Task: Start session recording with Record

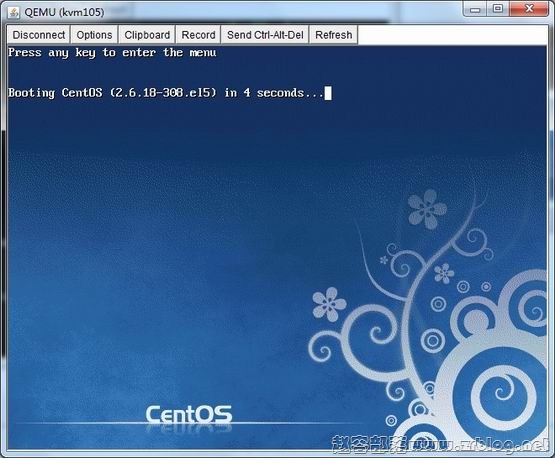Action: pos(198,35)
